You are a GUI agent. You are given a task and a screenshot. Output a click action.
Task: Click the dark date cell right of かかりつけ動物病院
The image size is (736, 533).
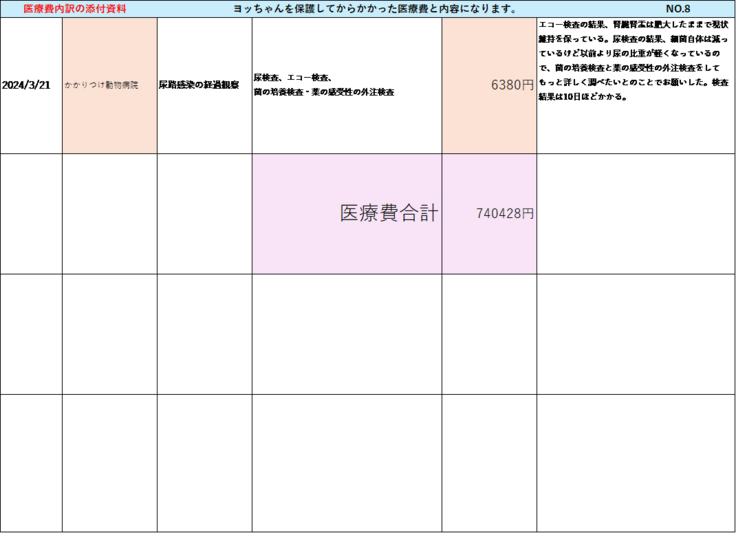click(204, 86)
